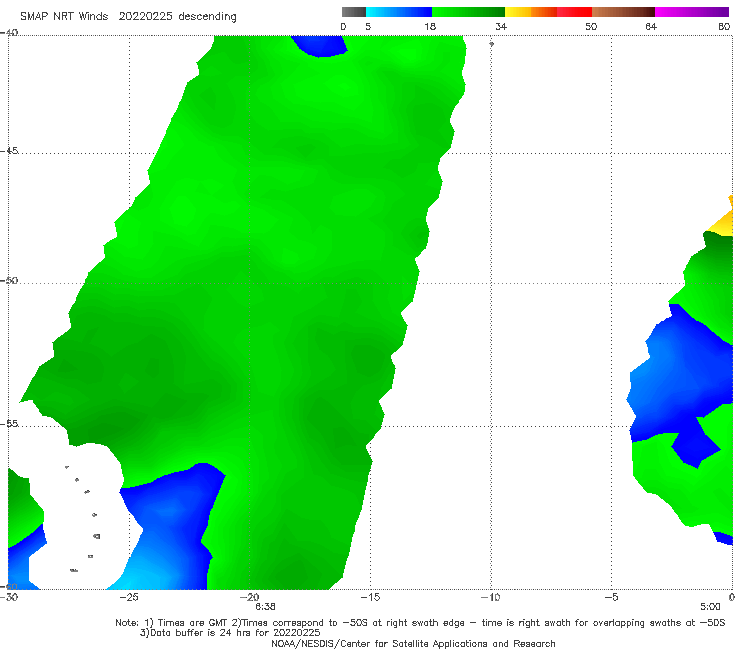The image size is (740, 650).
Task: Click the longitude label "-15"
Action: click(x=370, y=597)
